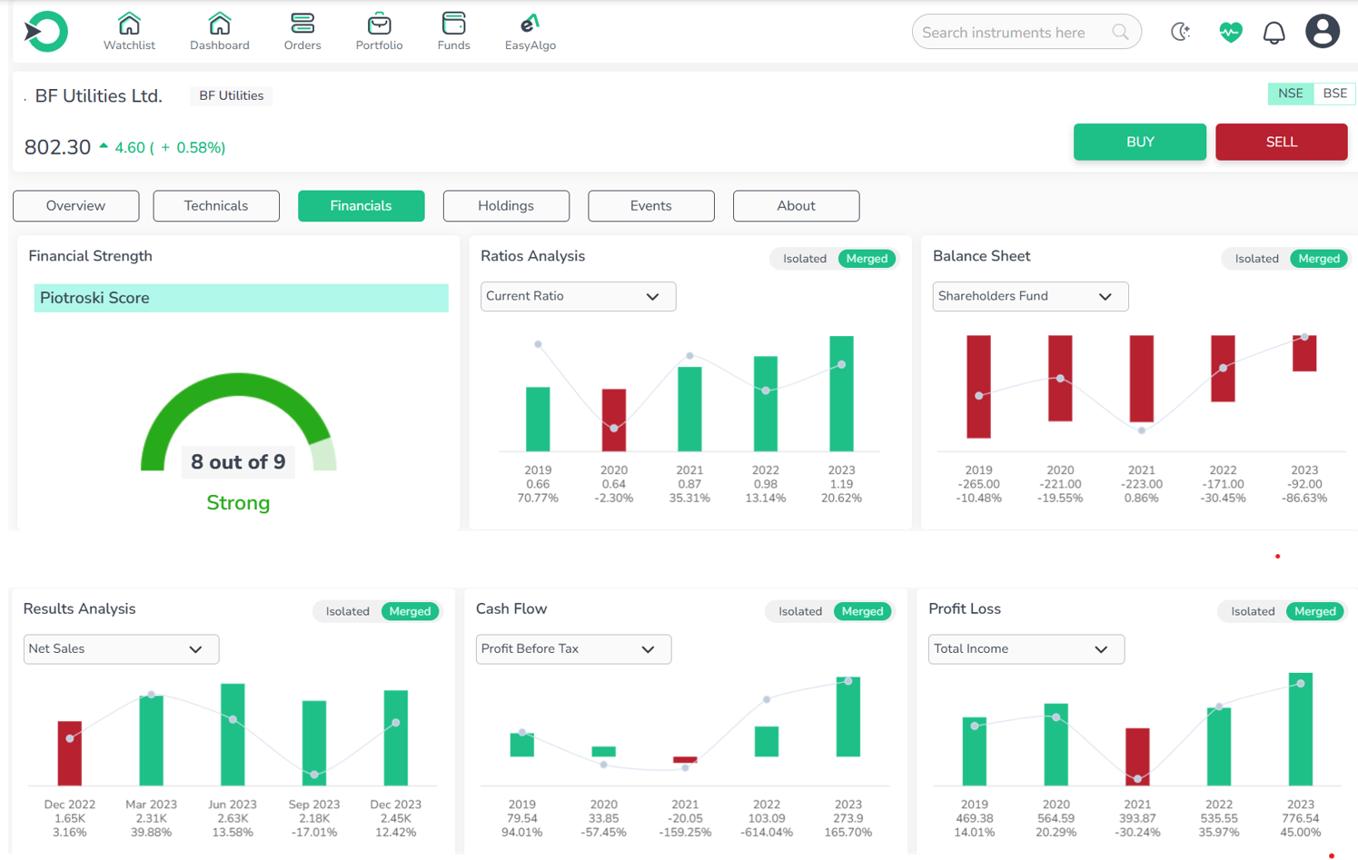Screen dimensions: 1358x860
Task: Launch the EasyAlgo icon
Action: click(x=530, y=23)
